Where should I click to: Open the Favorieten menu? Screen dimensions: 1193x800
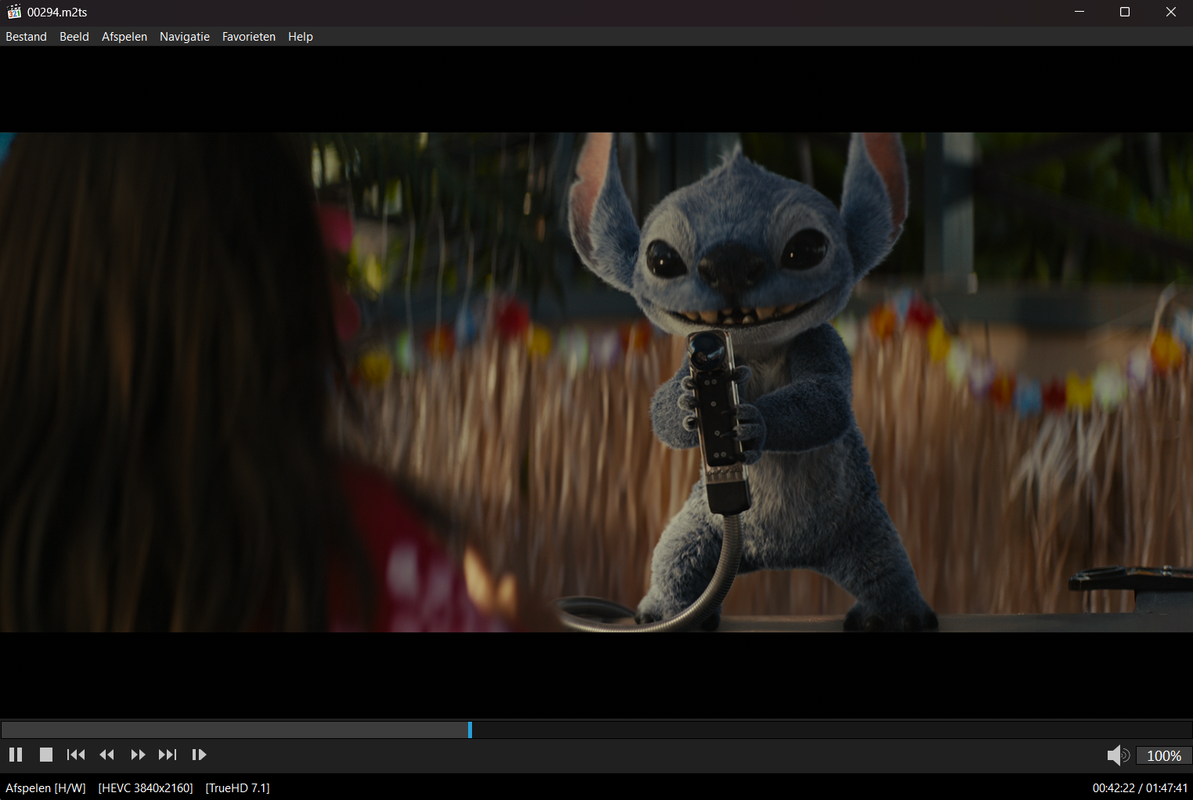[249, 37]
